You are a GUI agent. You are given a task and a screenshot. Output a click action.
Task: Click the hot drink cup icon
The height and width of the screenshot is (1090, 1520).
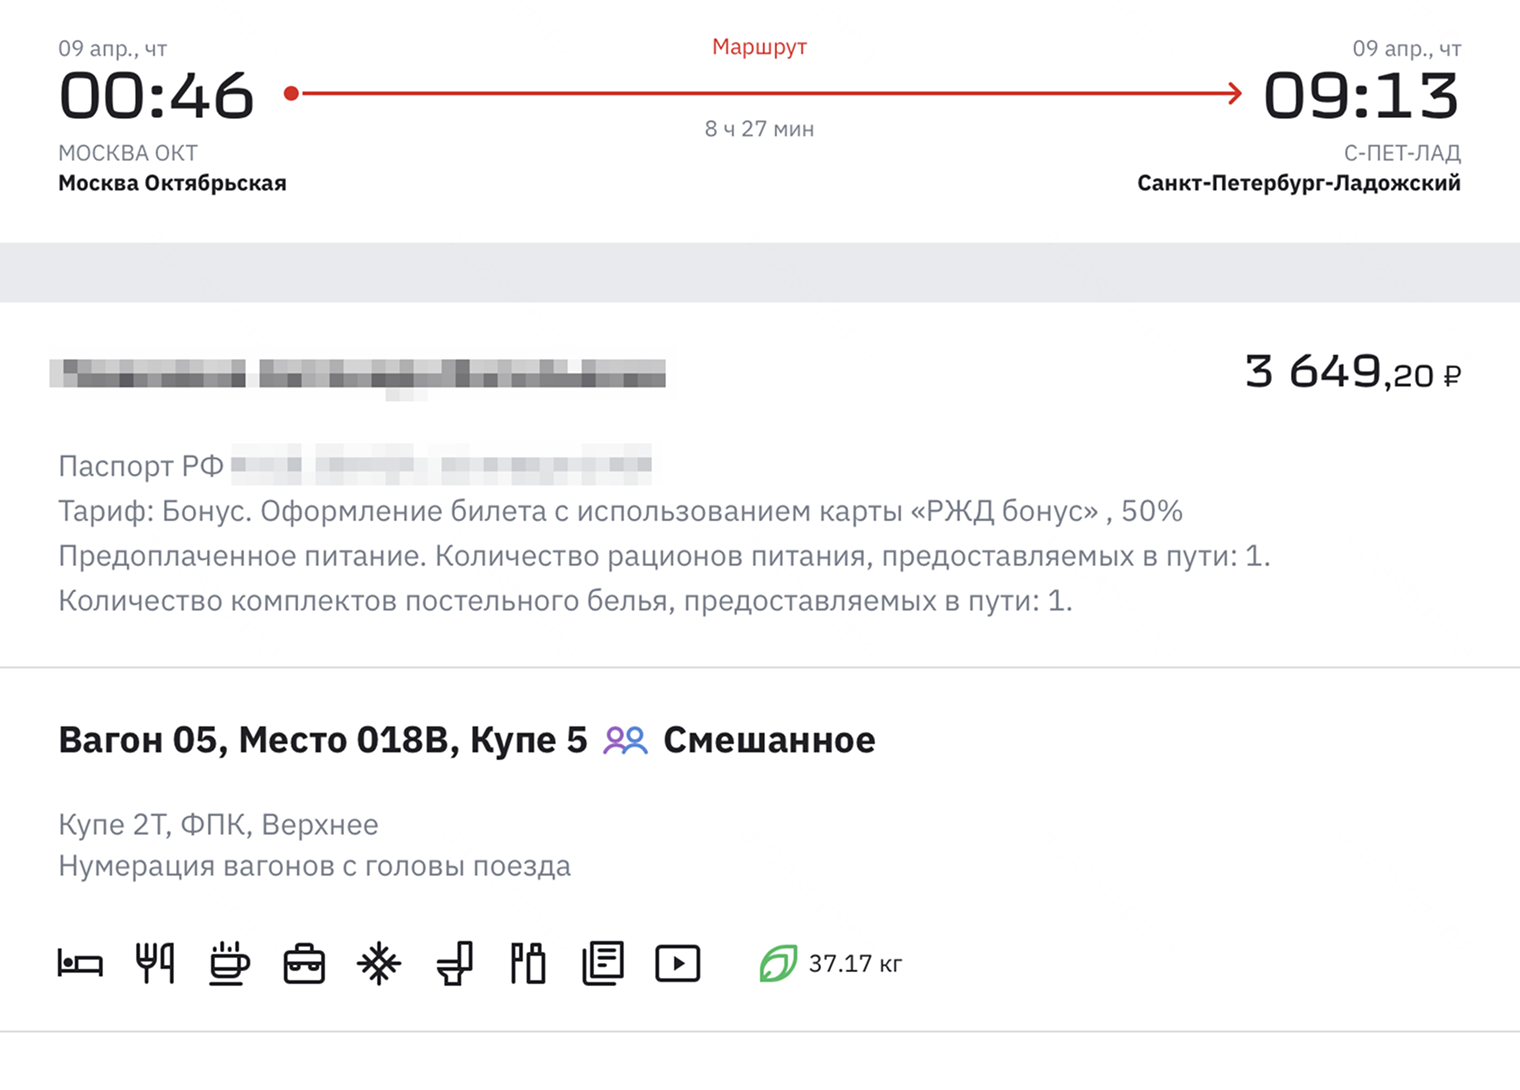pos(229,964)
